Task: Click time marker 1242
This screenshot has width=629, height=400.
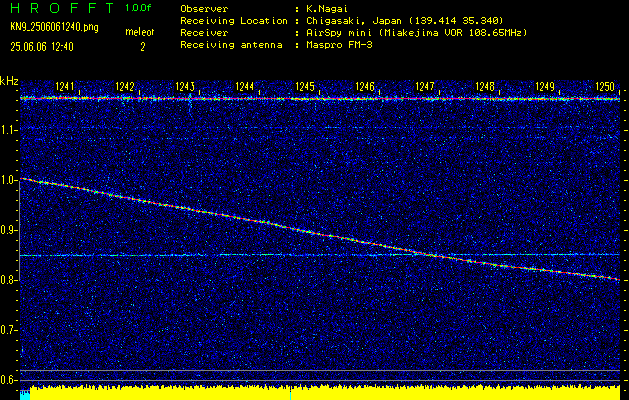Action: pos(125,86)
